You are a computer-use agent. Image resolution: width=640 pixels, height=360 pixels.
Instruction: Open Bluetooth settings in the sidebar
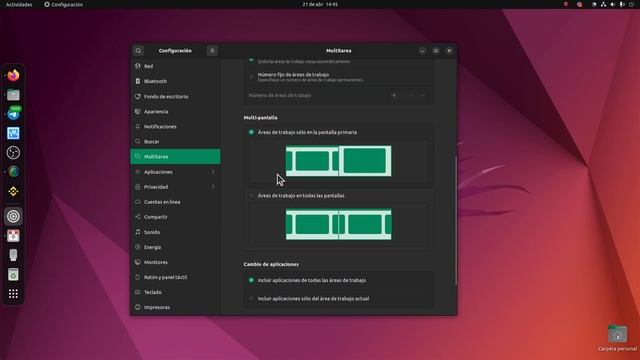coord(176,81)
